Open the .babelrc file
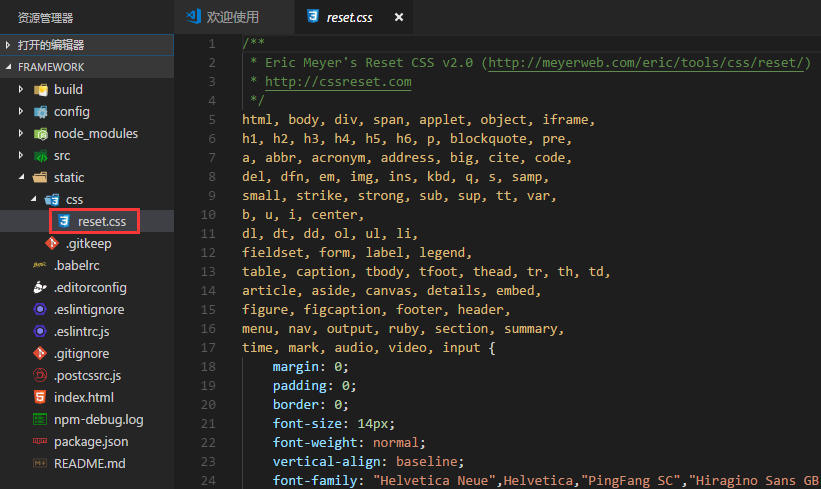The height and width of the screenshot is (489, 821). point(76,265)
